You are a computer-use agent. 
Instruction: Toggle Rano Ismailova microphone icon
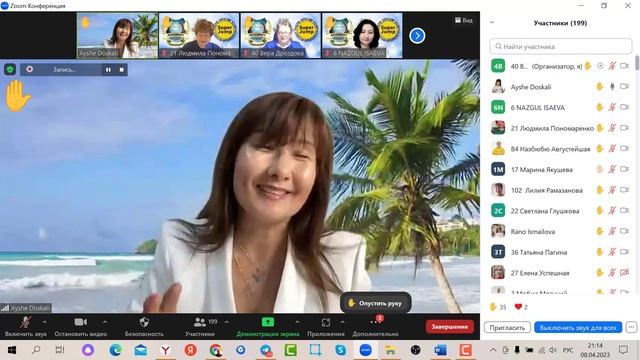pos(612,231)
